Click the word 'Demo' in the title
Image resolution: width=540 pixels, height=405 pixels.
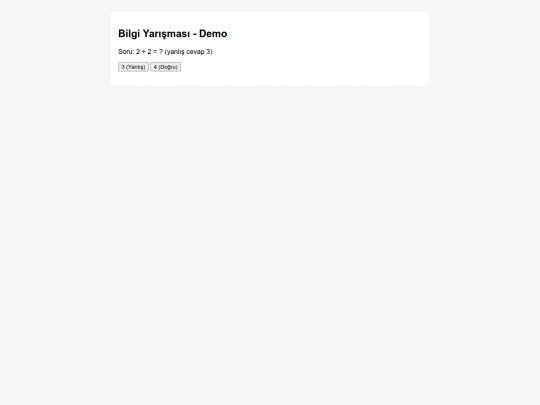point(213,33)
